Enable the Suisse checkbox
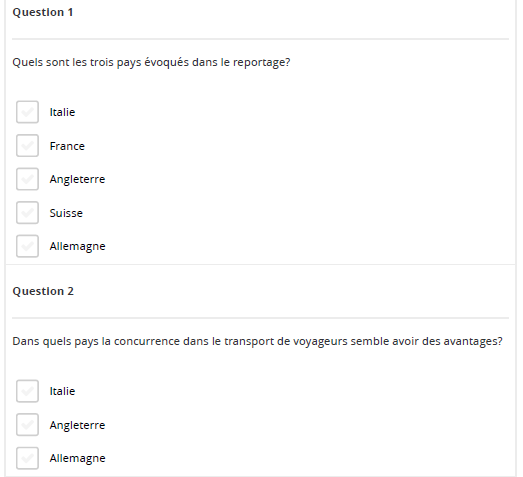Image resolution: width=523 pixels, height=477 pixels. click(27, 212)
